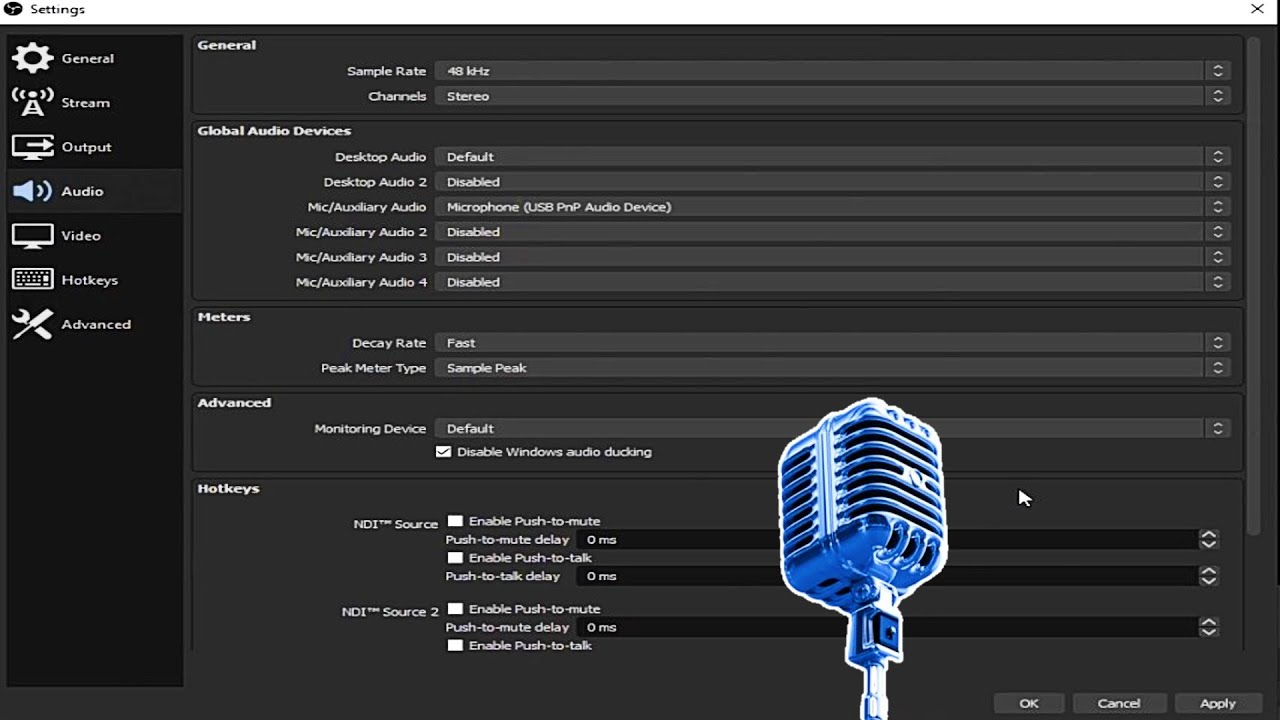Enable Push-to-mute for NDI Source
1280x720 pixels.
[x=455, y=521]
